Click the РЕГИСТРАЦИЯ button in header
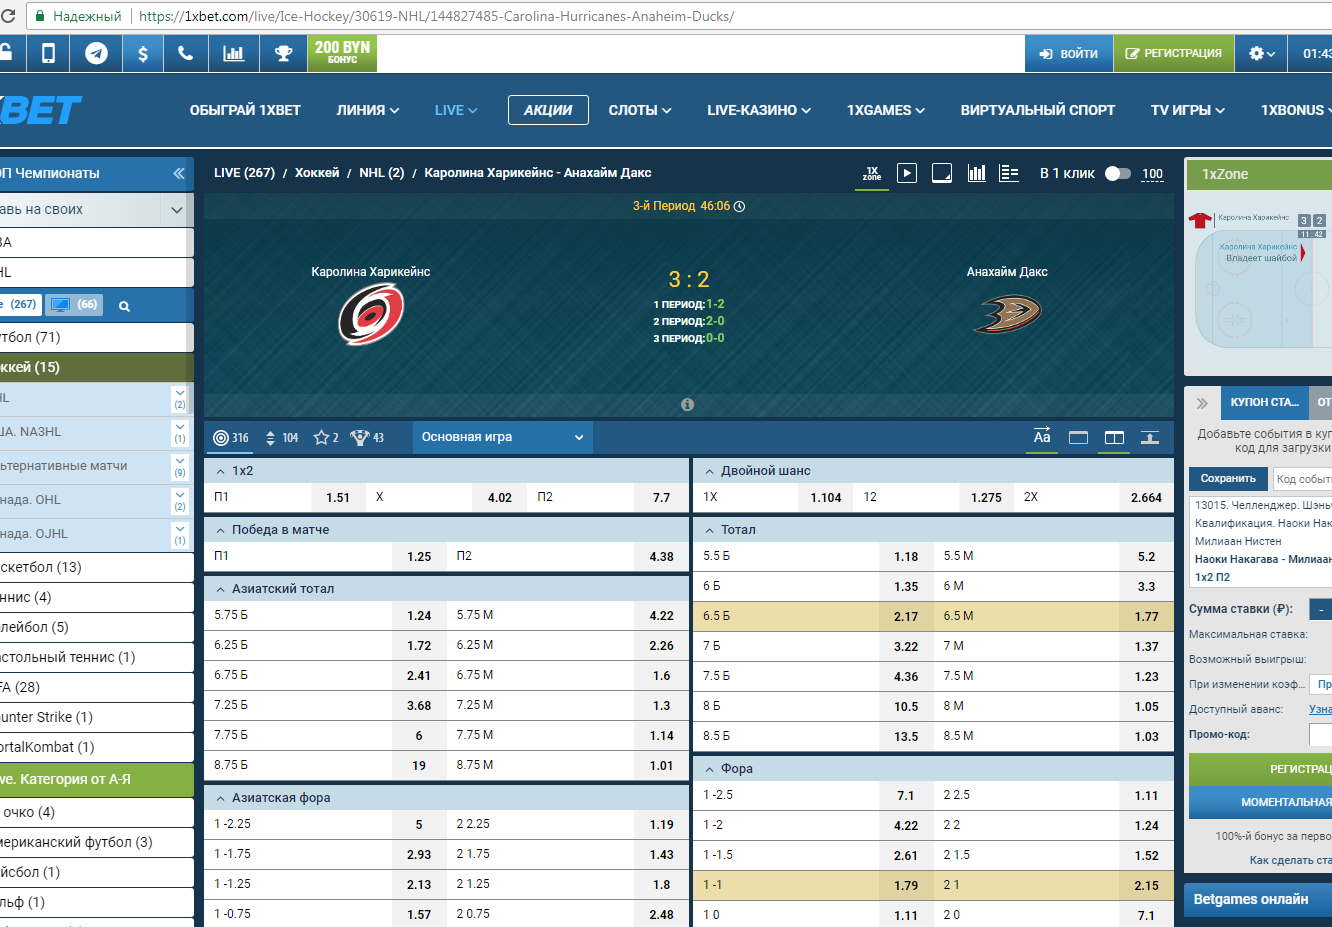1332x927 pixels. point(1174,54)
